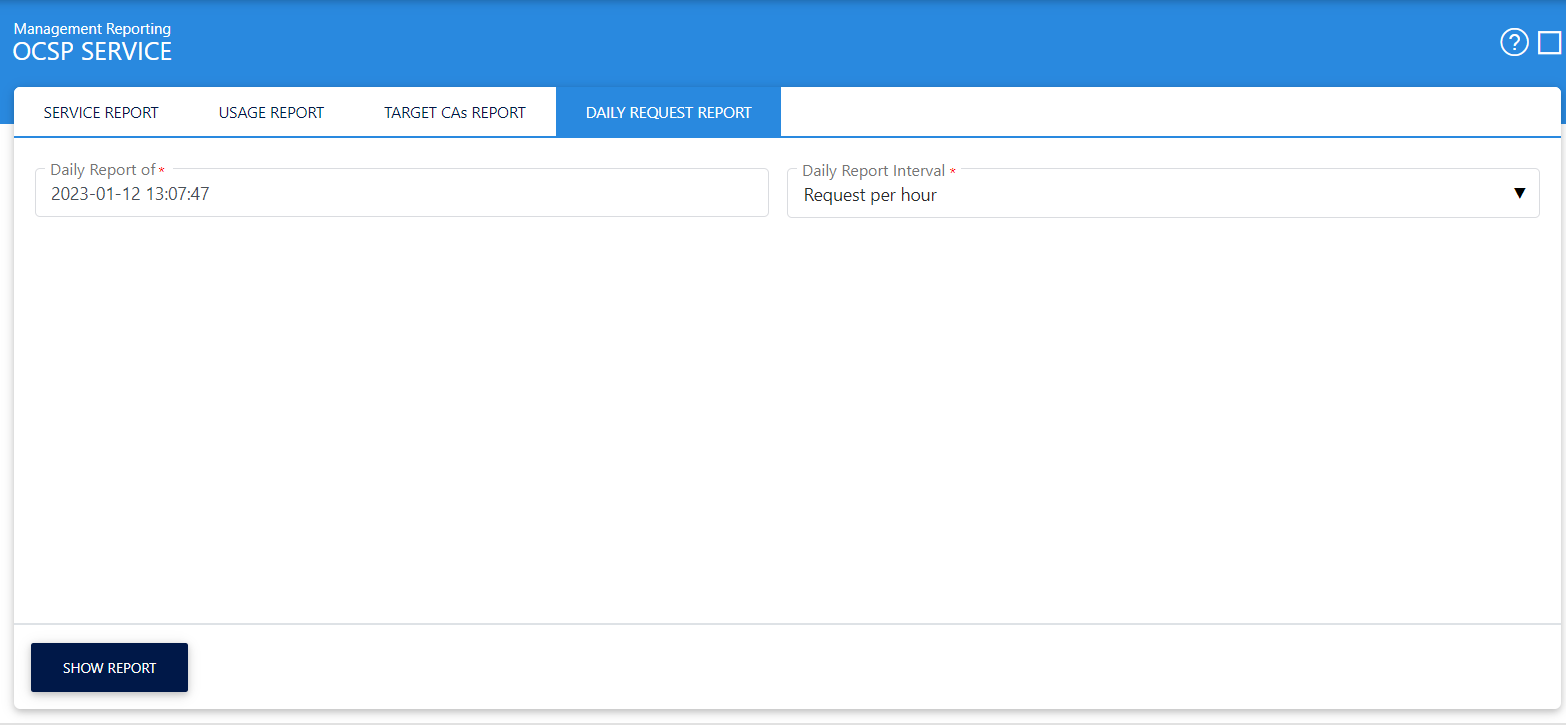Switch to the SERVICE REPORT tab
Screen dimensions: 1566x725
click(101, 113)
